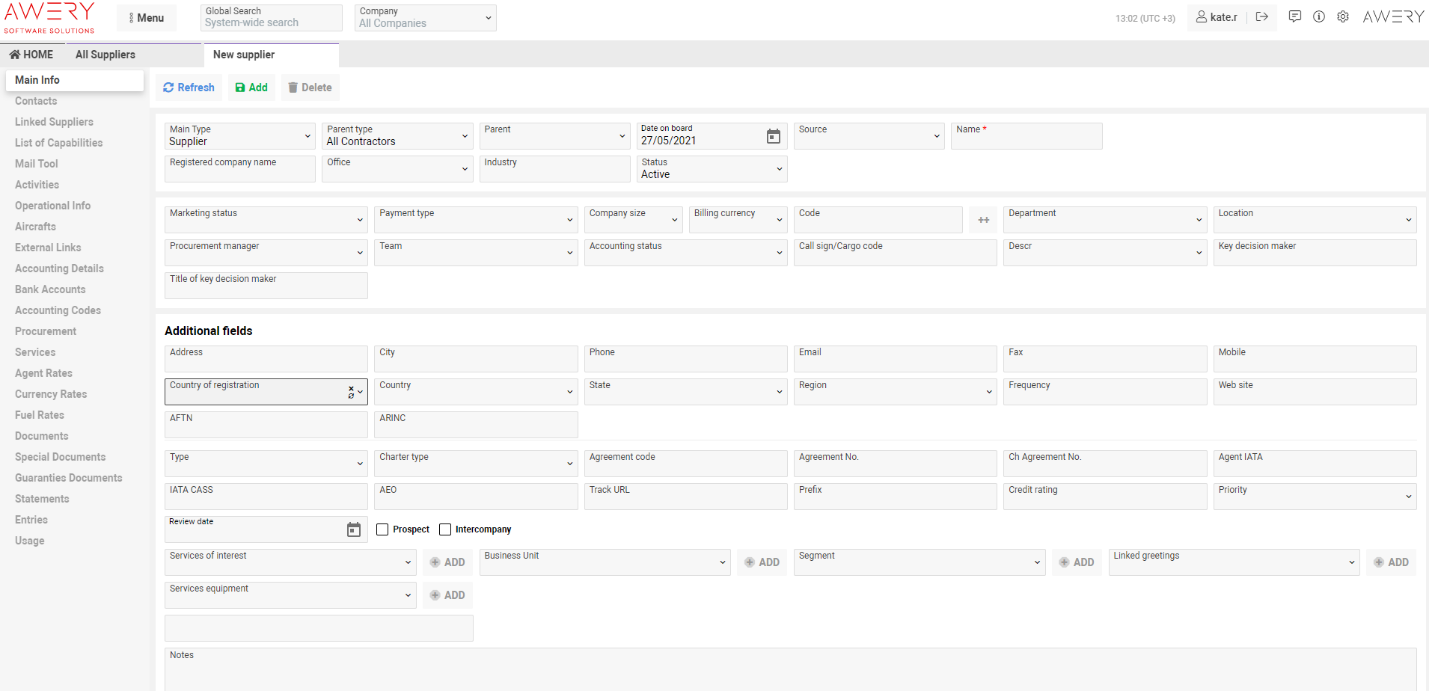This screenshot has height=691, width=1429.
Task: Click the logout arrow icon beside kate.r
Action: point(1262,17)
